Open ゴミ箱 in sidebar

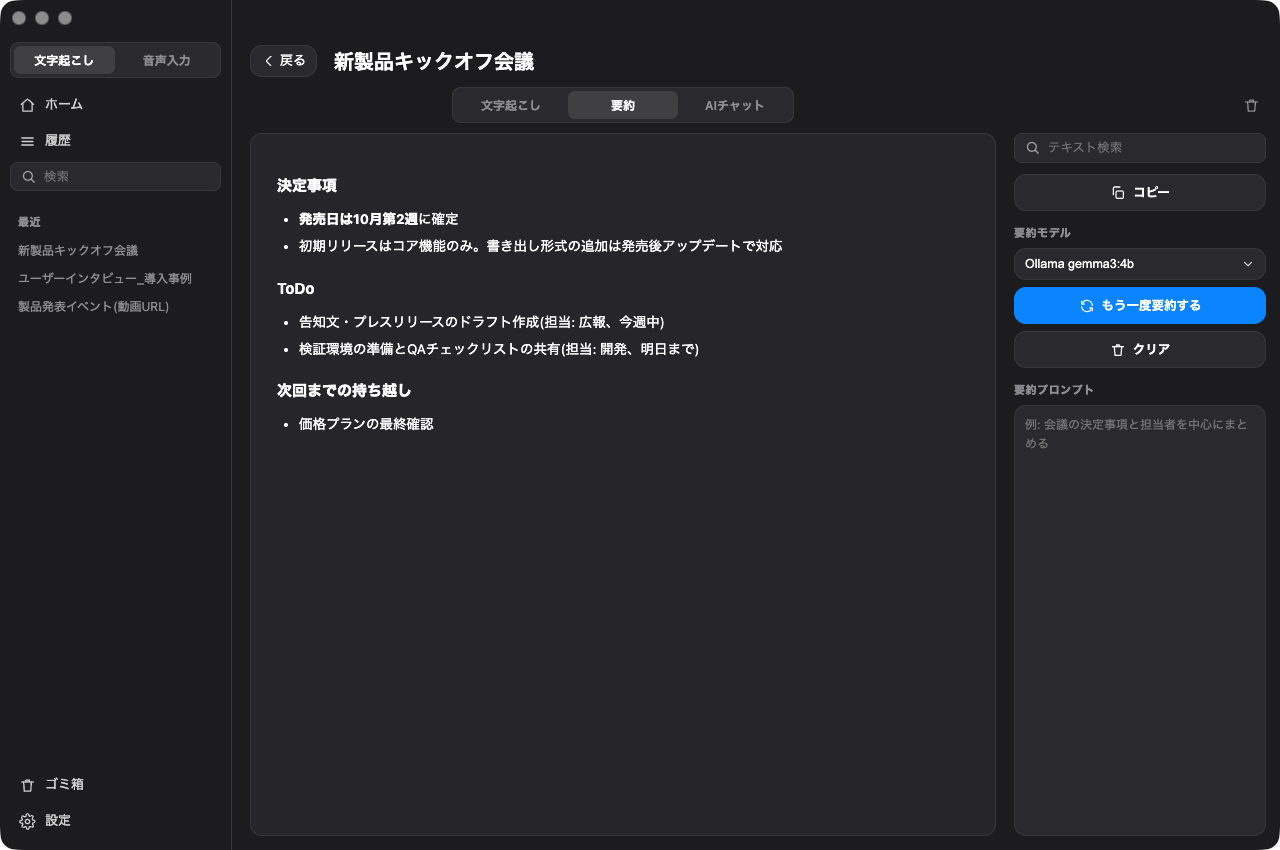115,785
